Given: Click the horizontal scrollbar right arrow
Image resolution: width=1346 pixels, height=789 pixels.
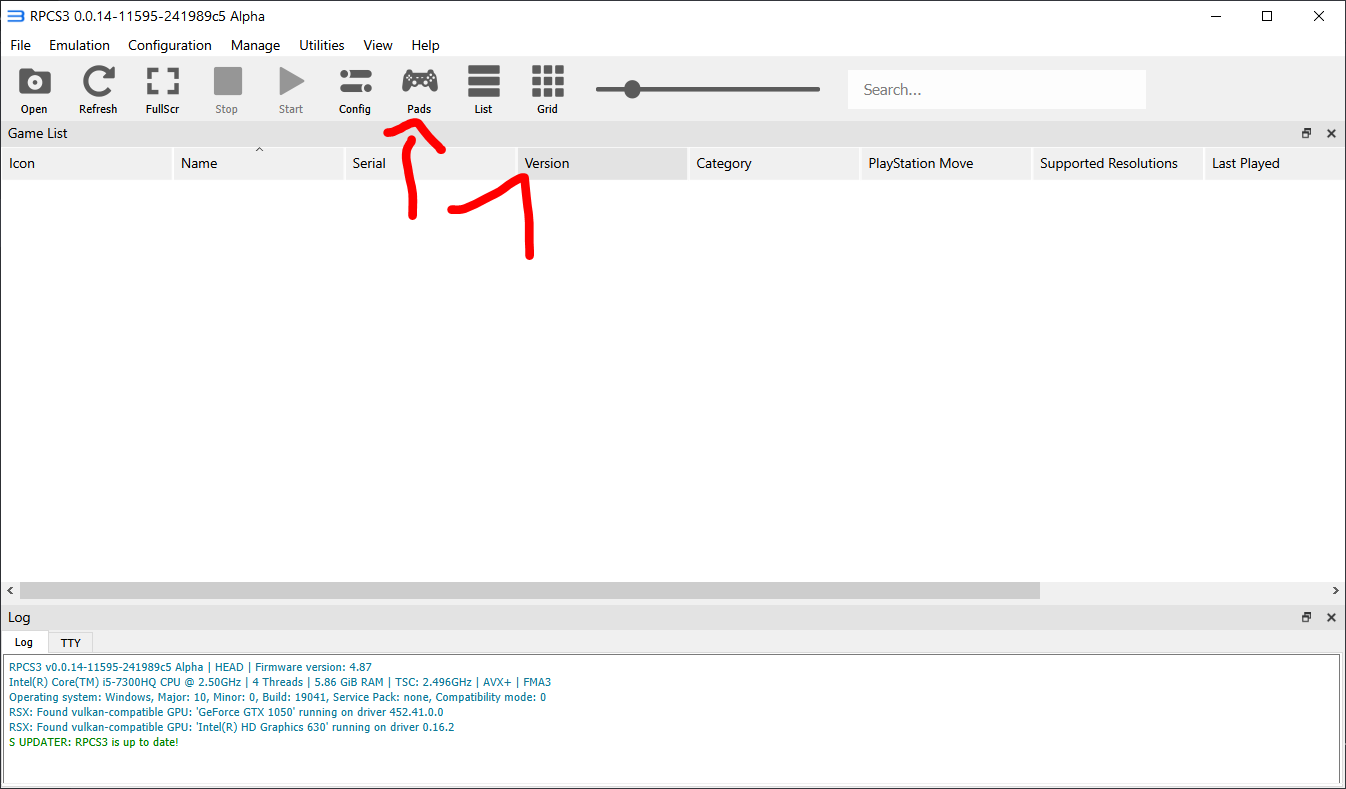Looking at the screenshot, I should click(x=1335, y=591).
